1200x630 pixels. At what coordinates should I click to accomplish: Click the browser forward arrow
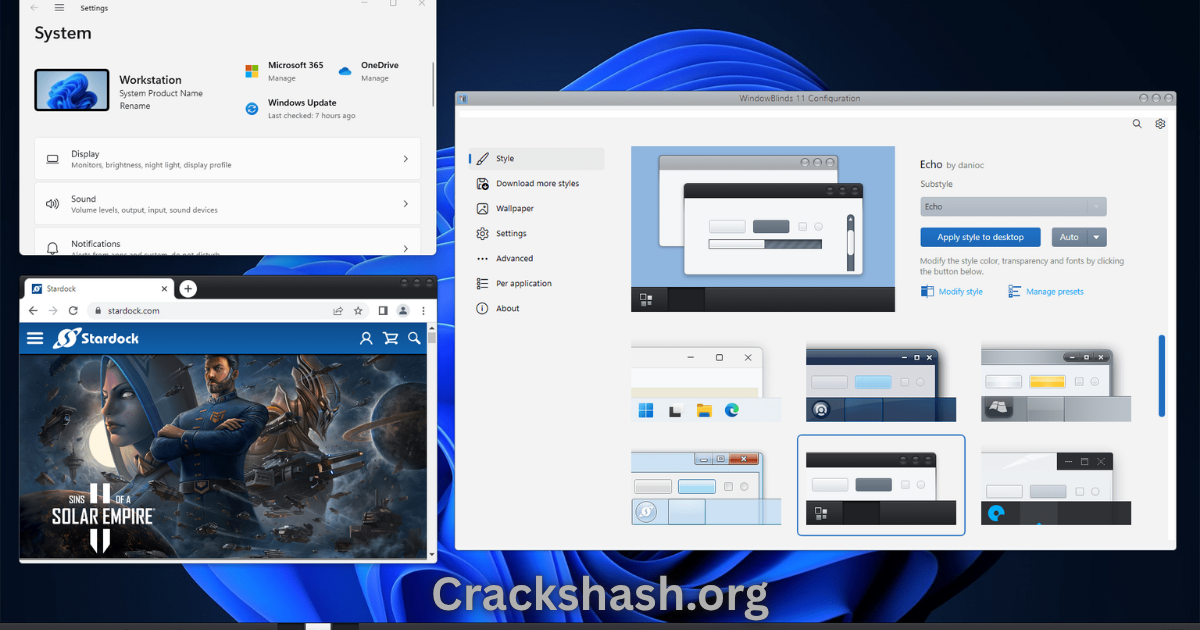click(52, 311)
